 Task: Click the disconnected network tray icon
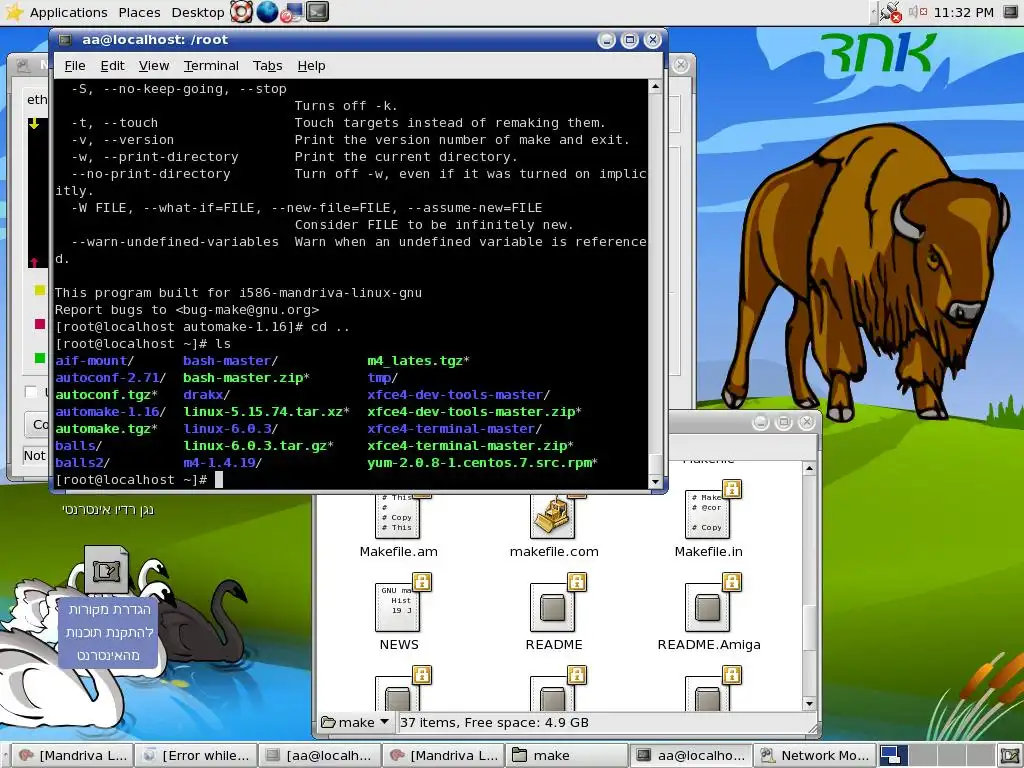pyautogui.click(x=890, y=12)
